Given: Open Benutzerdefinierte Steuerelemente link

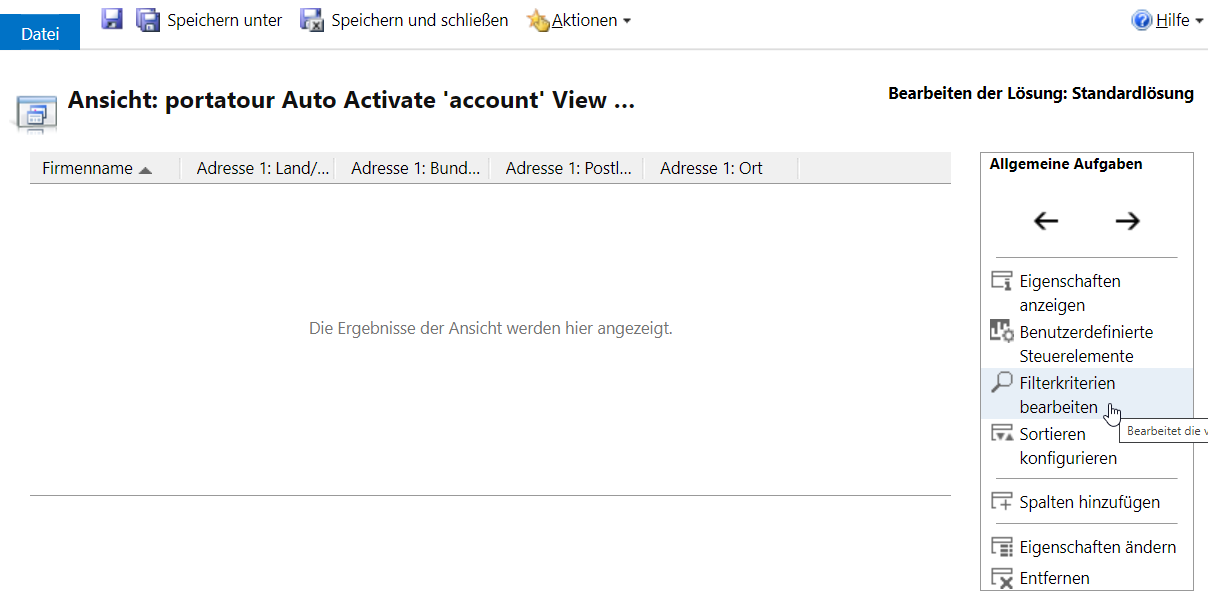Looking at the screenshot, I should click(x=1086, y=344).
